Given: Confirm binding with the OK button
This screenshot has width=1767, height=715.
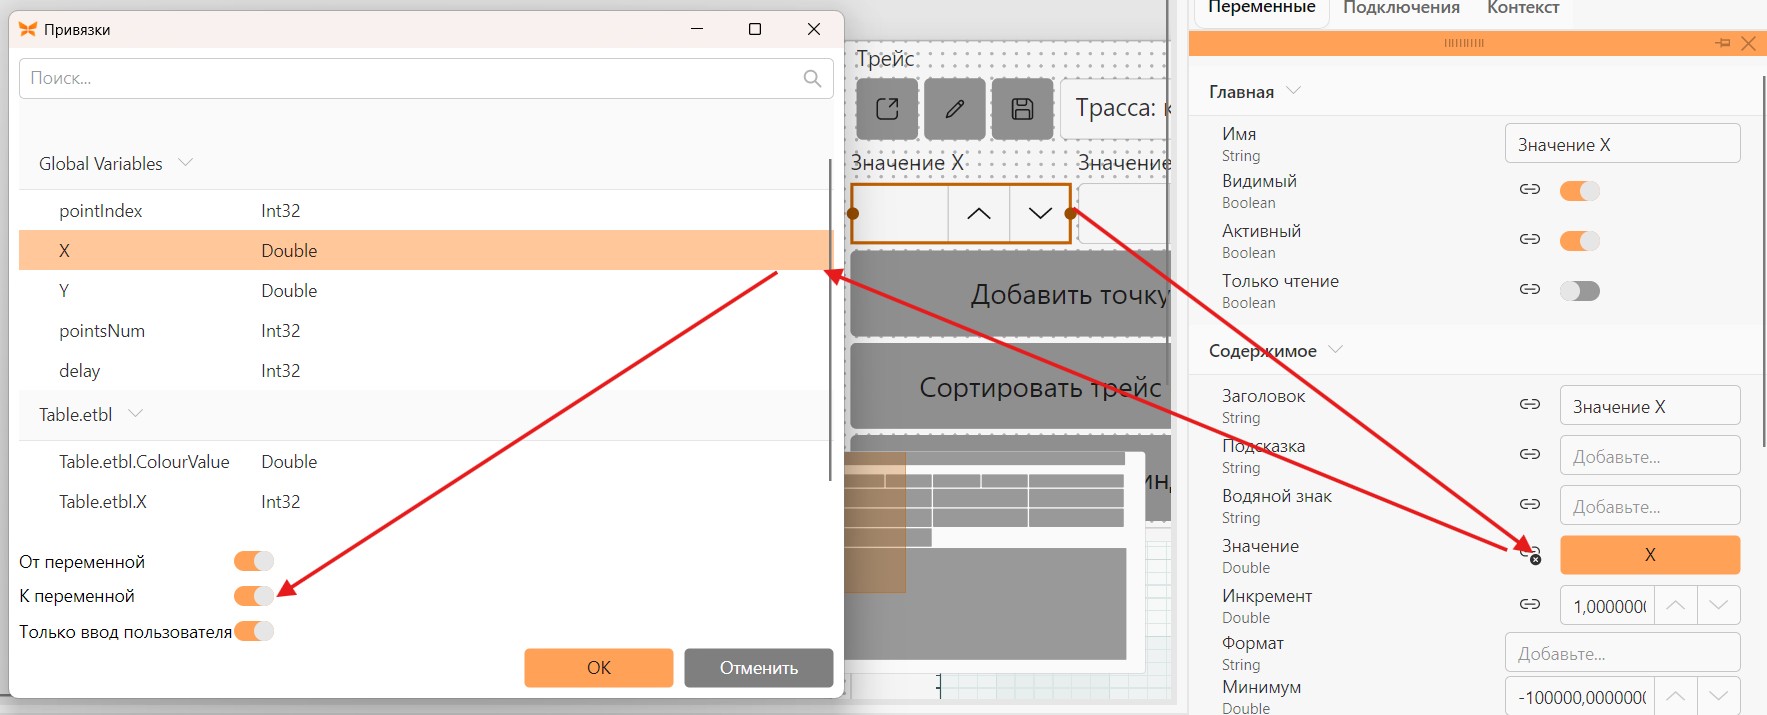Looking at the screenshot, I should [x=599, y=668].
